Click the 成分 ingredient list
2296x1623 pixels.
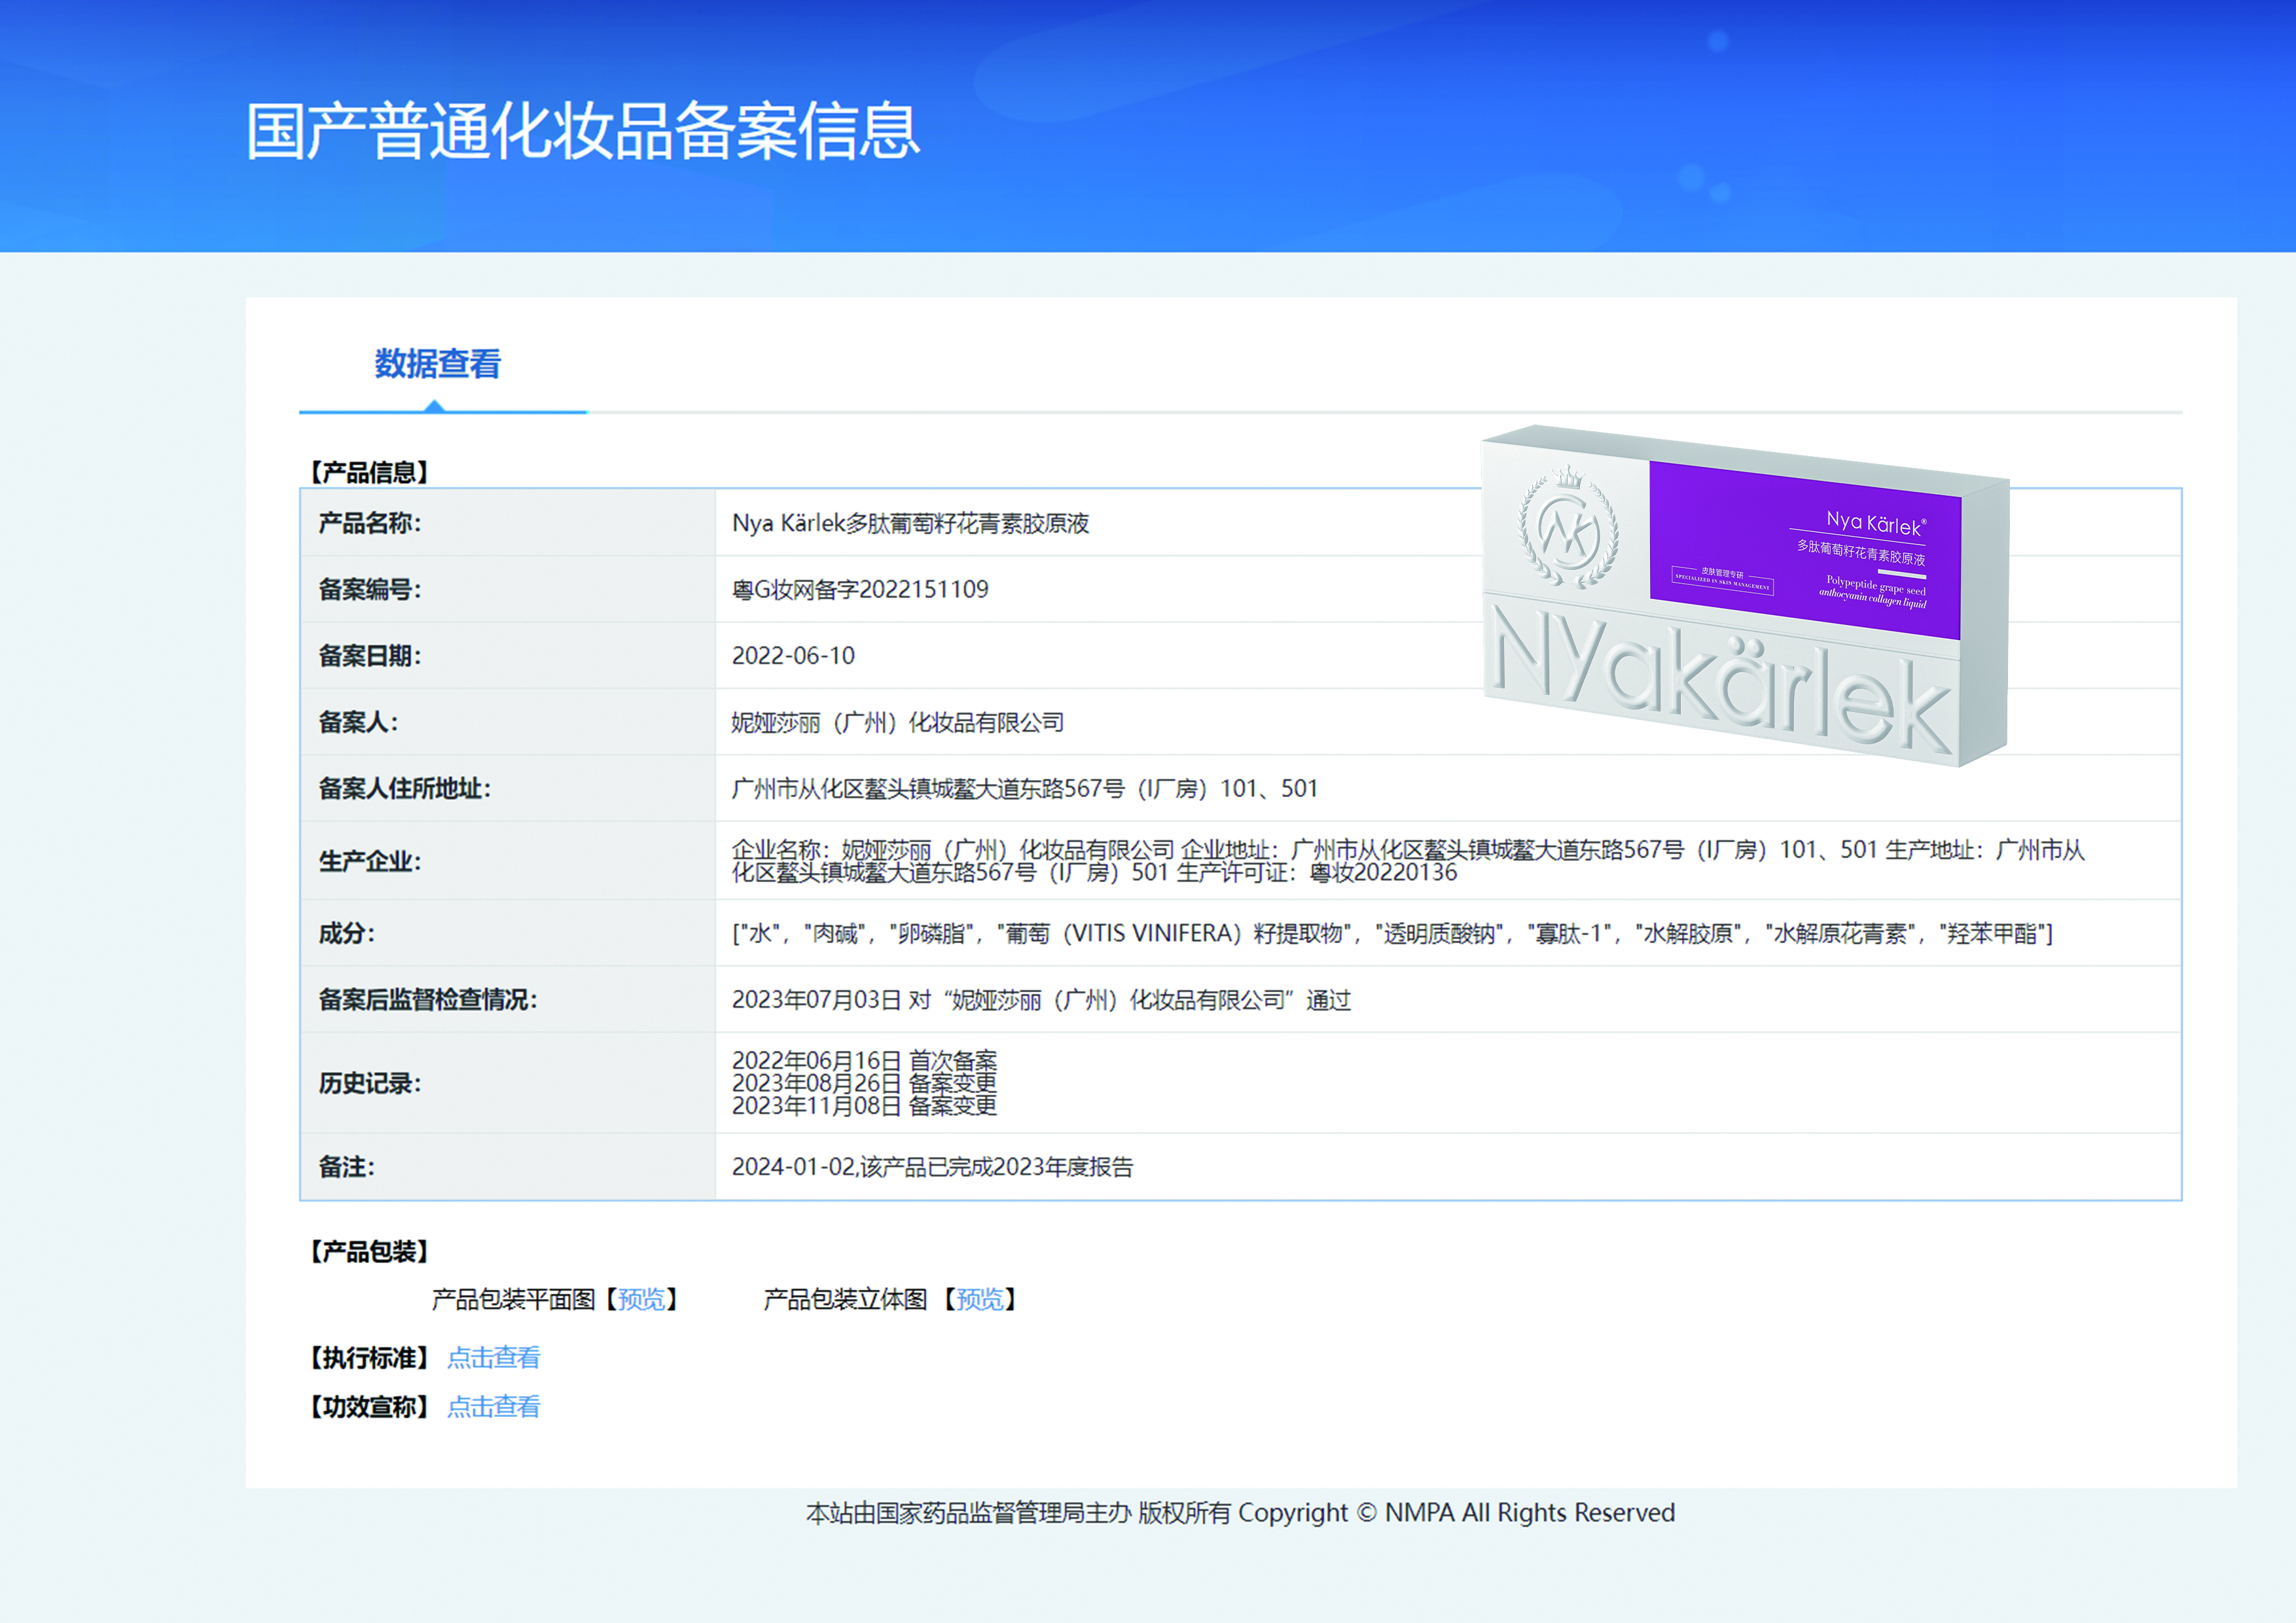(x=1392, y=934)
